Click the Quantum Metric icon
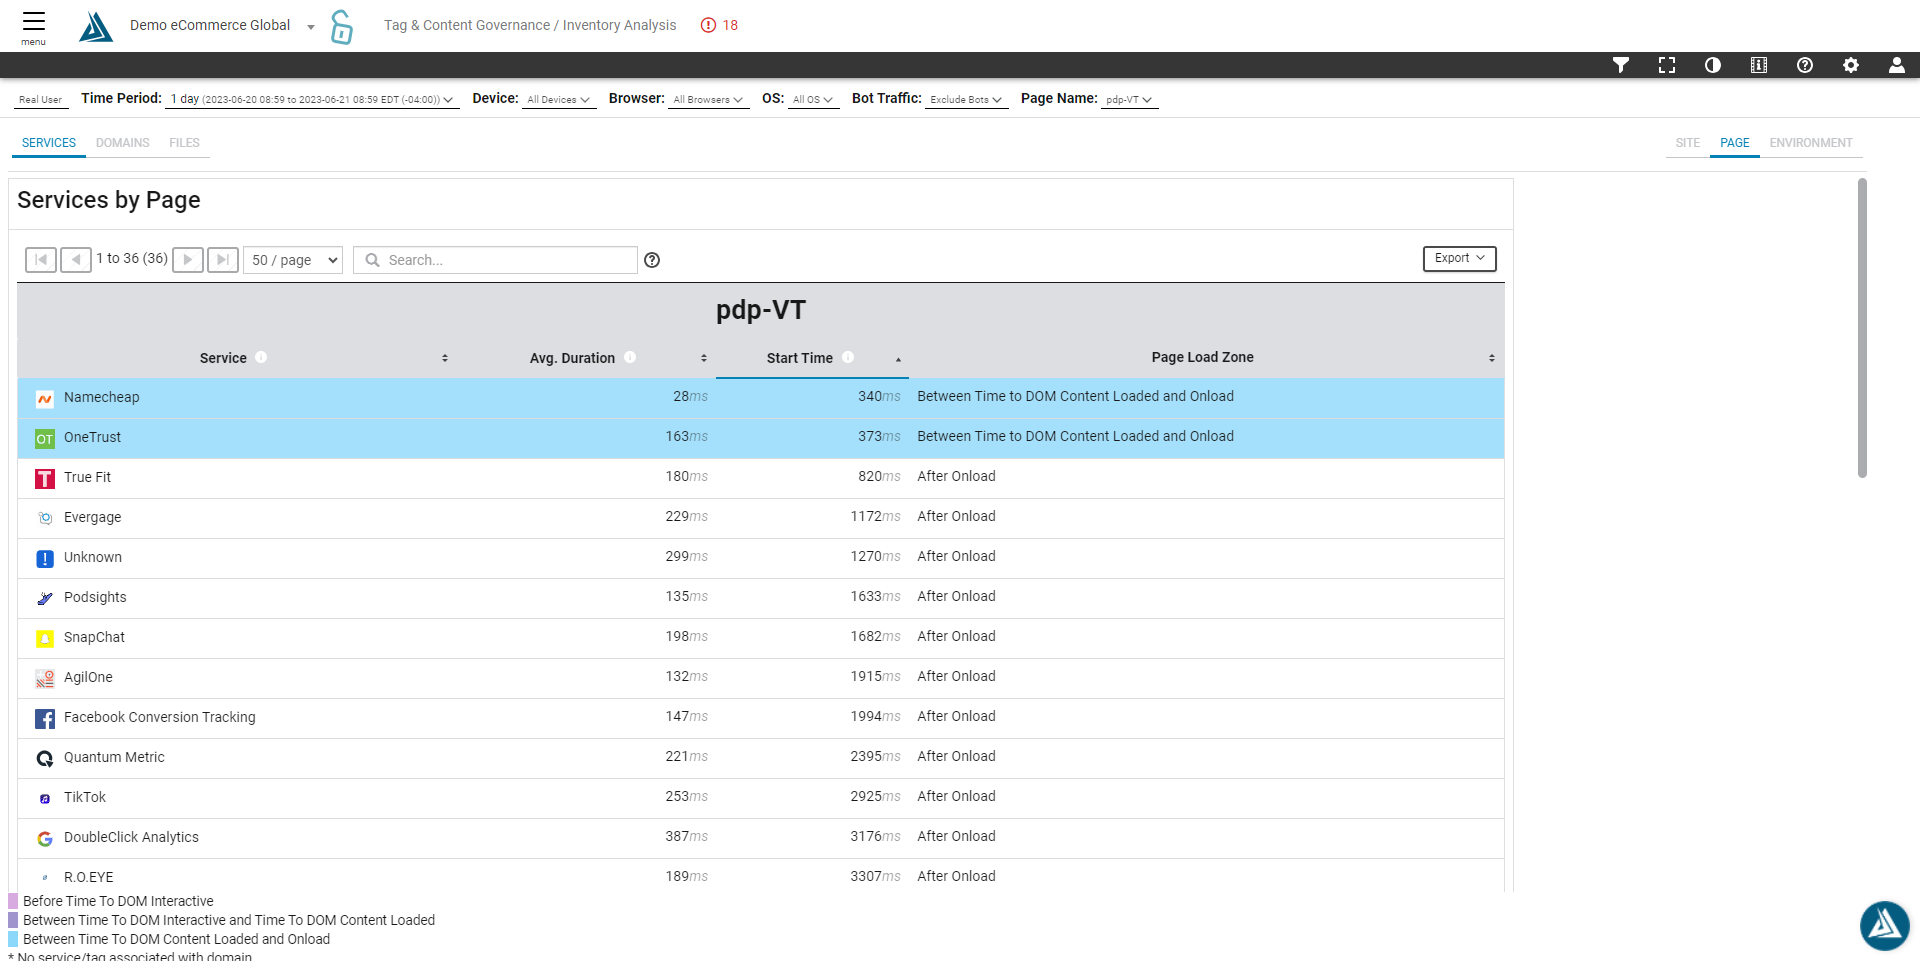The height and width of the screenshot is (961, 1920). coord(45,759)
